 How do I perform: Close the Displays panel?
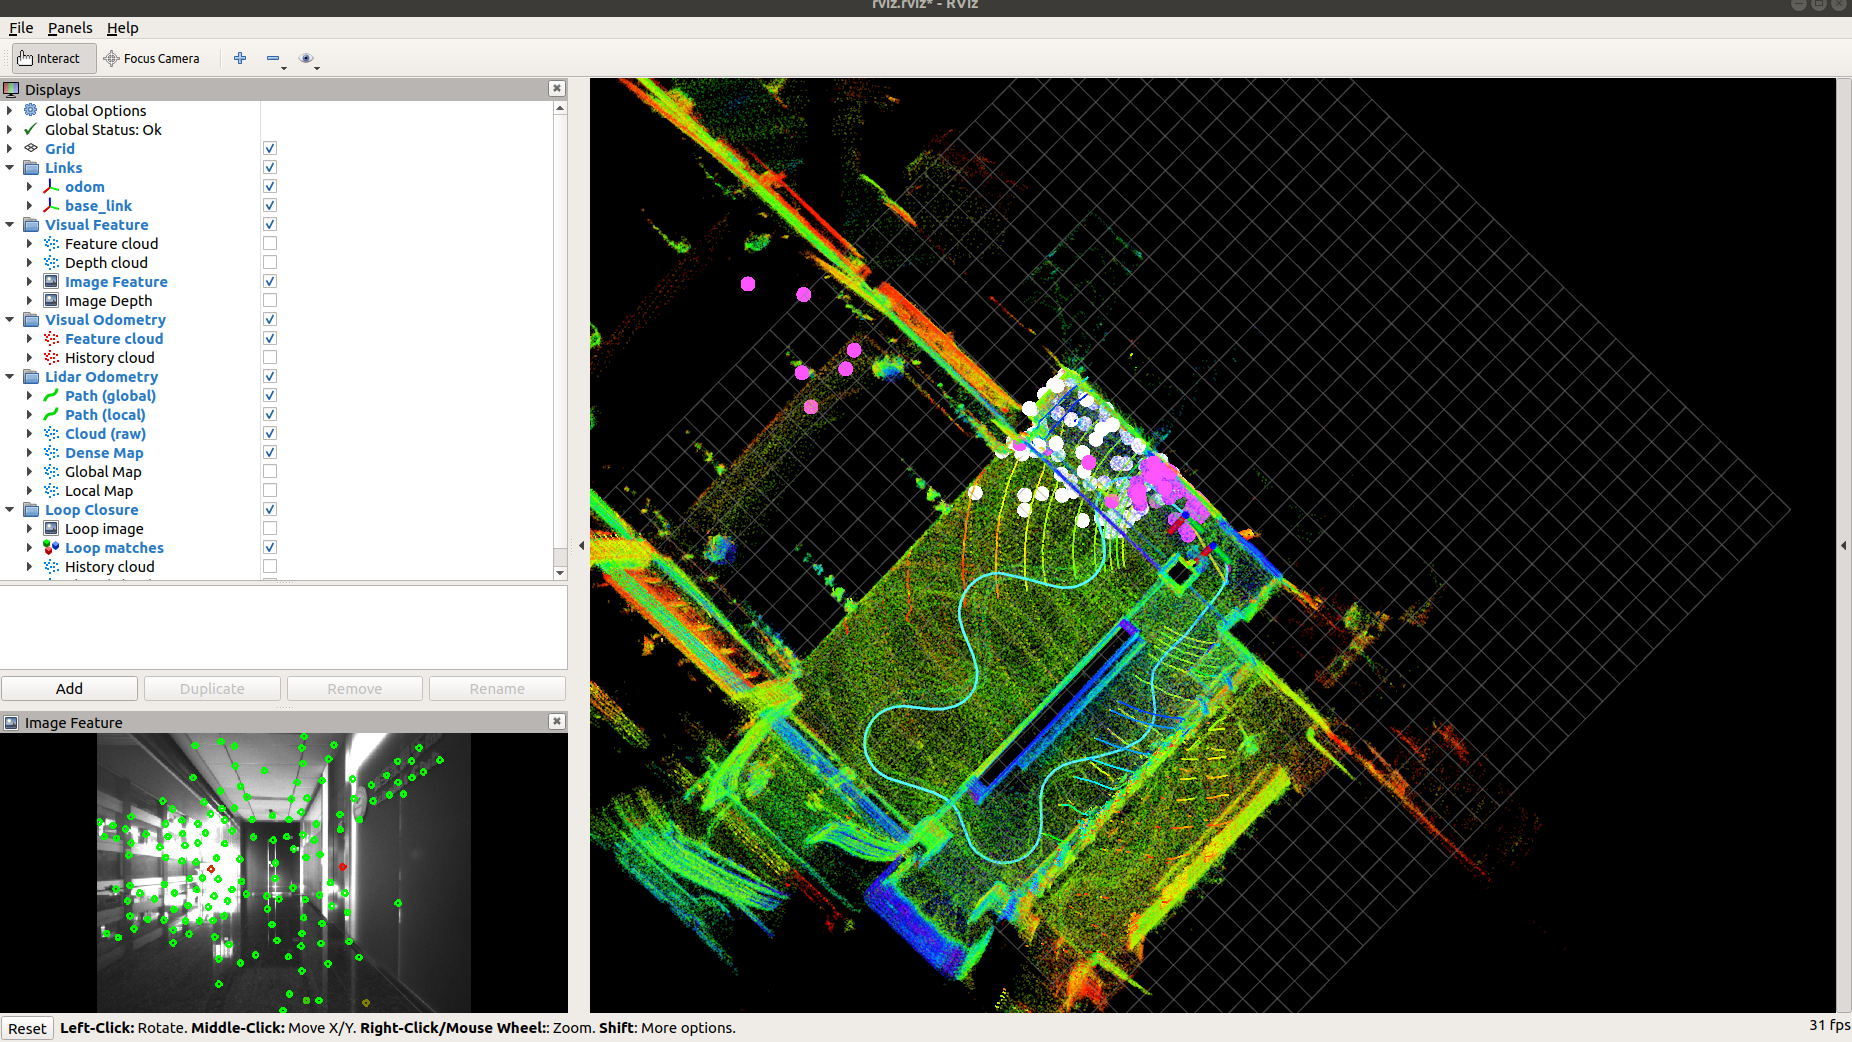557,88
